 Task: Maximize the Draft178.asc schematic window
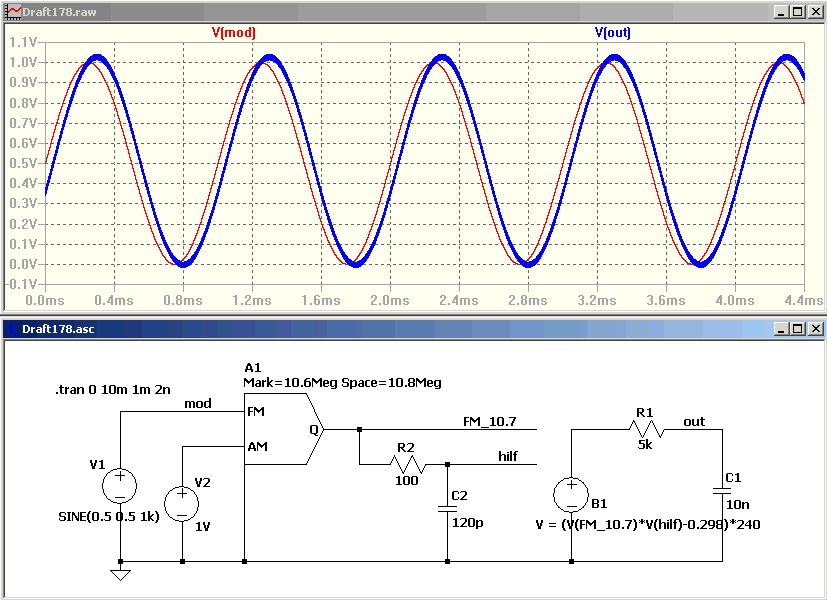(x=798, y=329)
